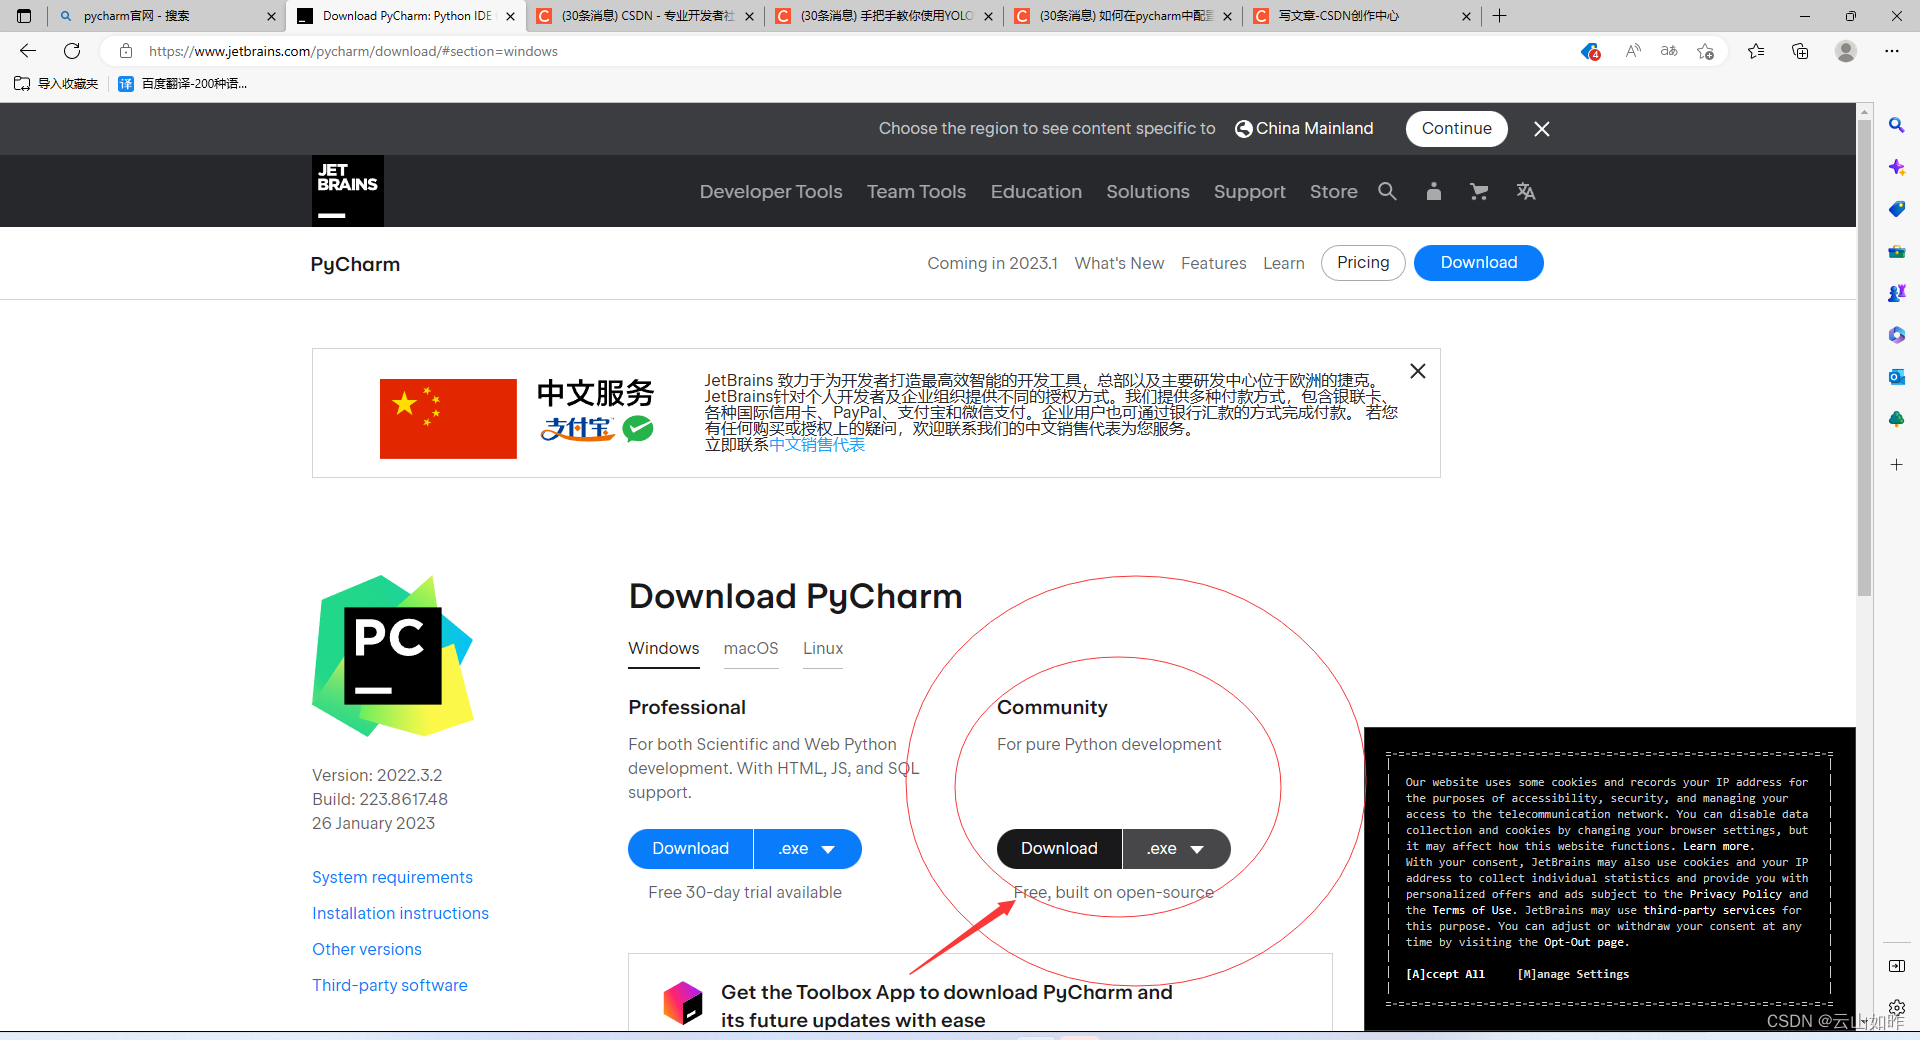Open the Store menu

[x=1333, y=191]
